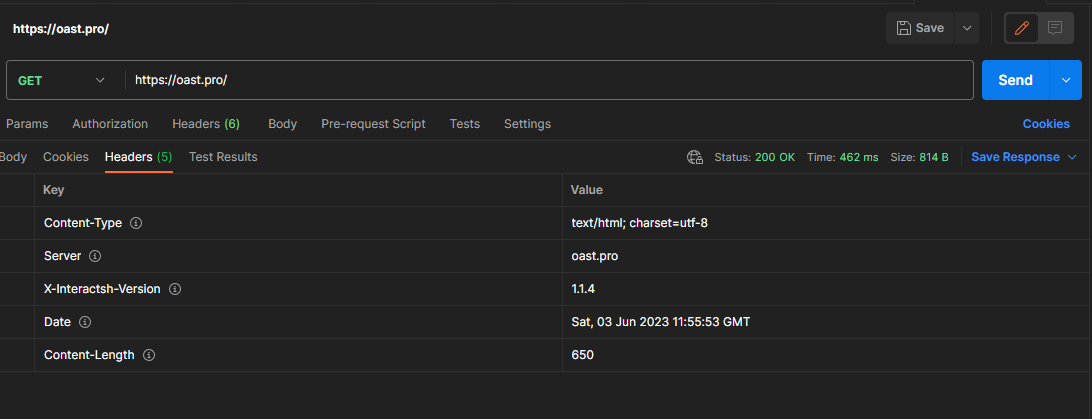Image resolution: width=1092 pixels, height=419 pixels.
Task: Open the comments icon panel
Action: point(1054,28)
